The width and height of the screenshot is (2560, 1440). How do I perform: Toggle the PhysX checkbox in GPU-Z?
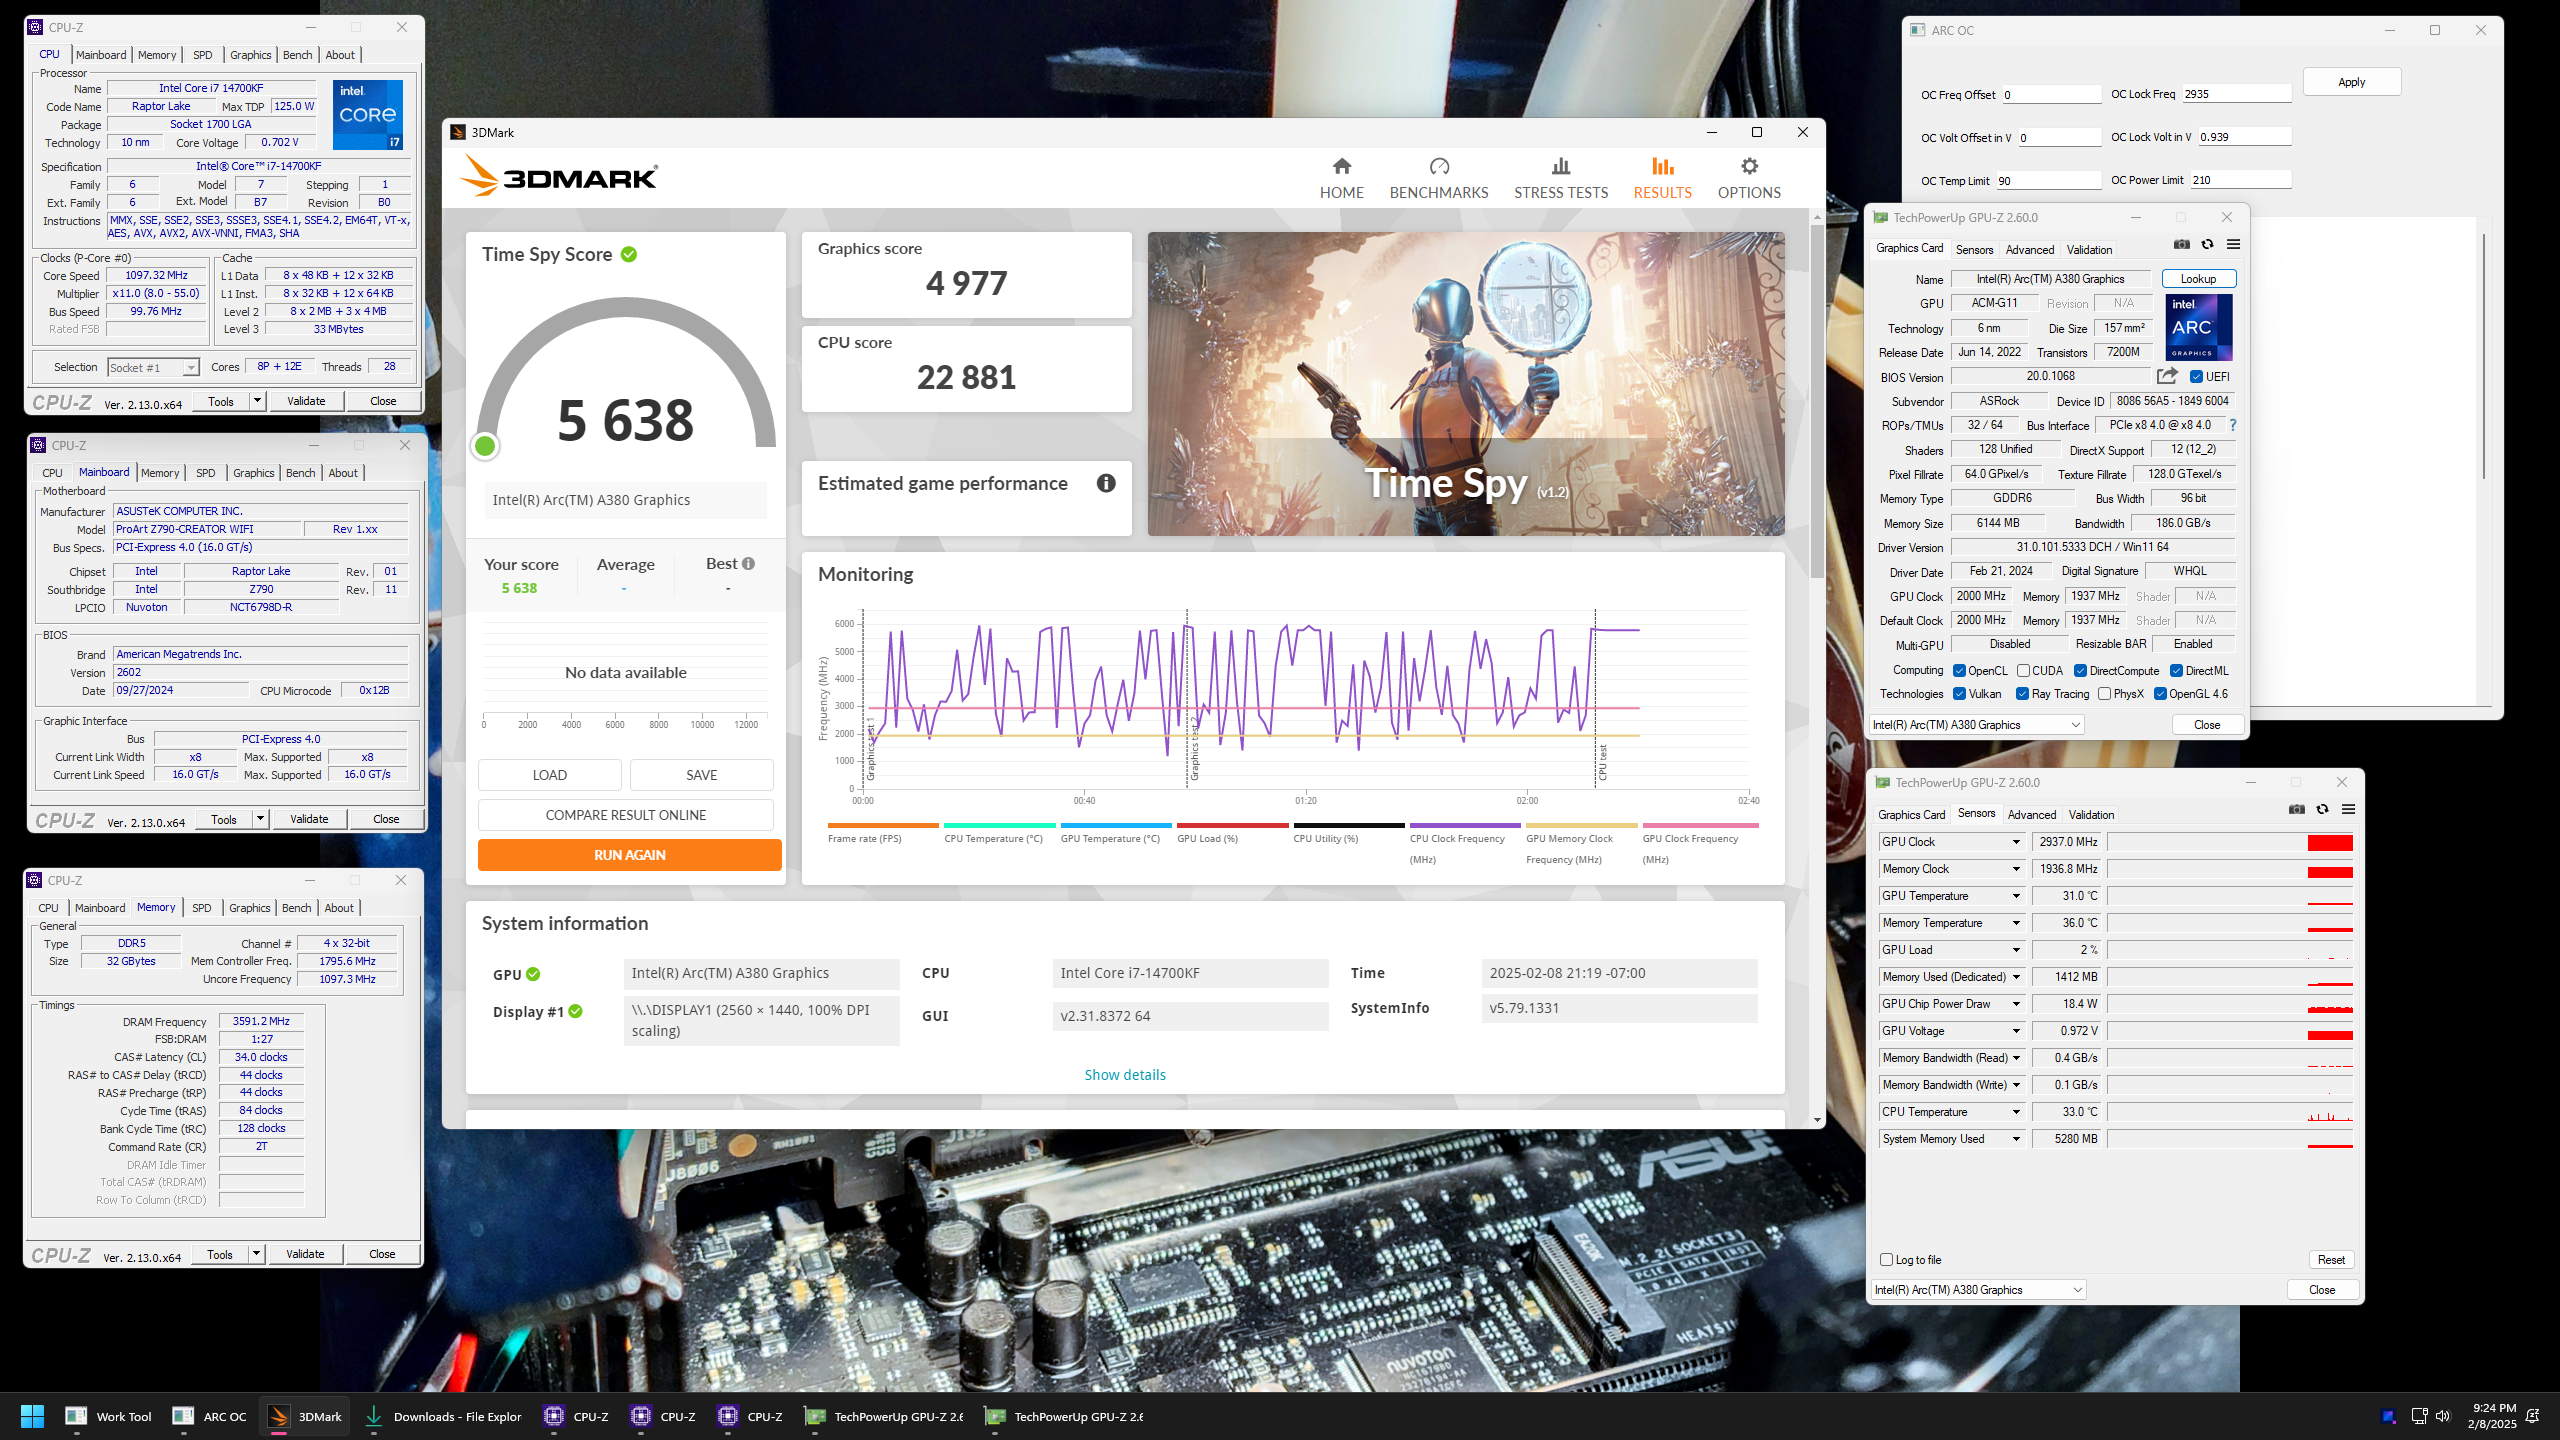[2104, 694]
